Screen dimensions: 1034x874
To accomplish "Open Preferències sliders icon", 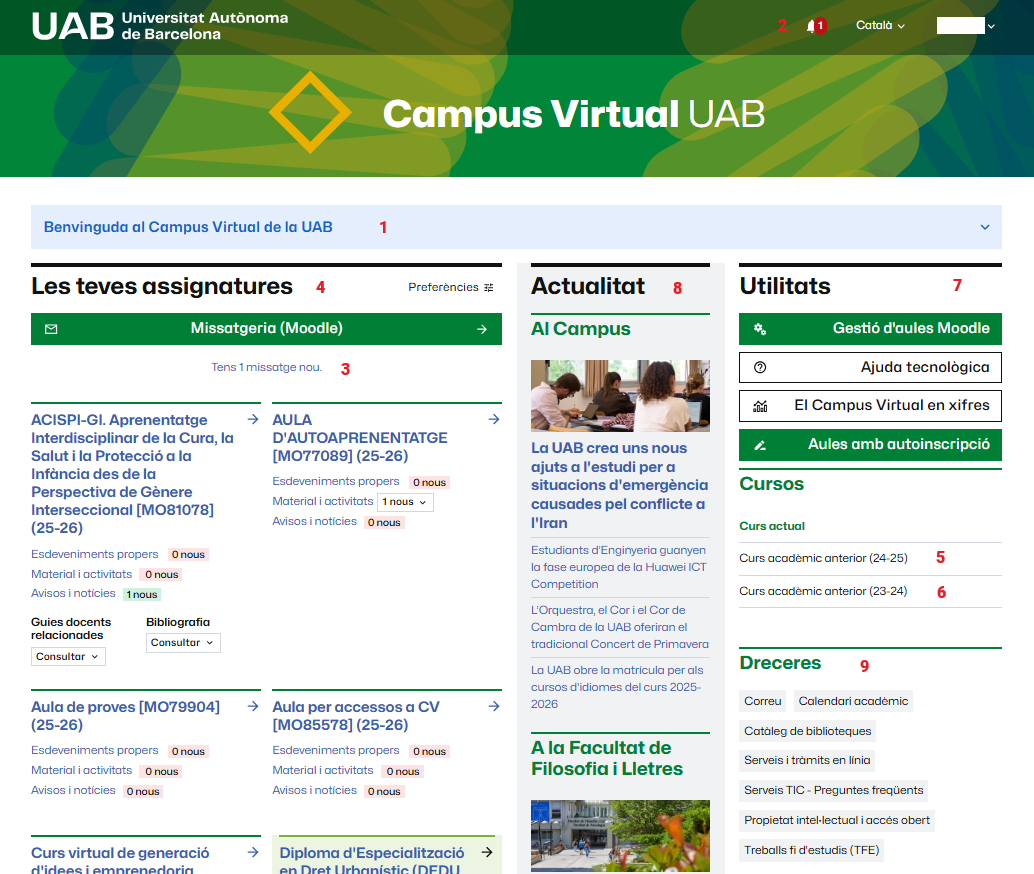I will 489,288.
